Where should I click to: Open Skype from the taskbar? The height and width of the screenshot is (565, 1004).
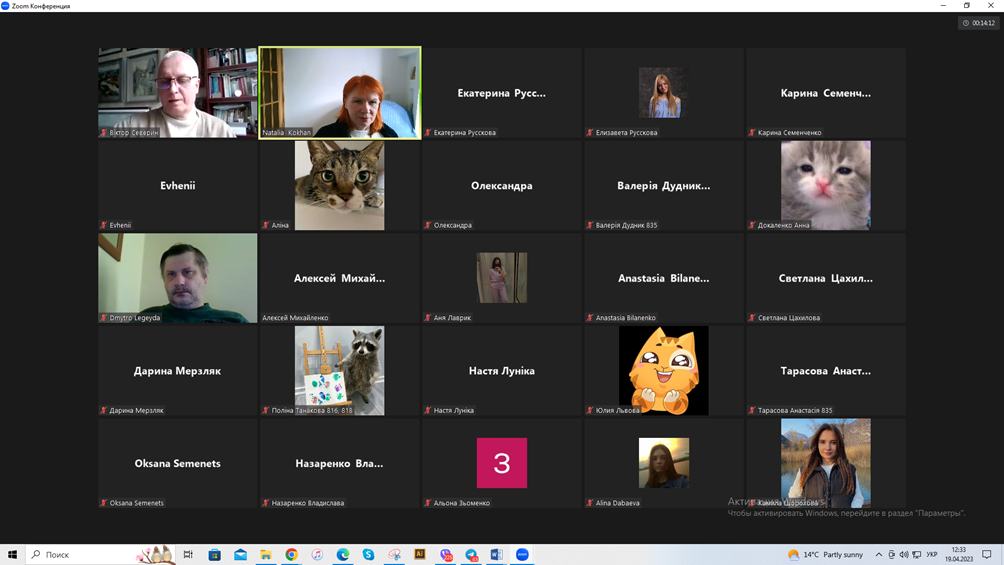click(x=368, y=554)
